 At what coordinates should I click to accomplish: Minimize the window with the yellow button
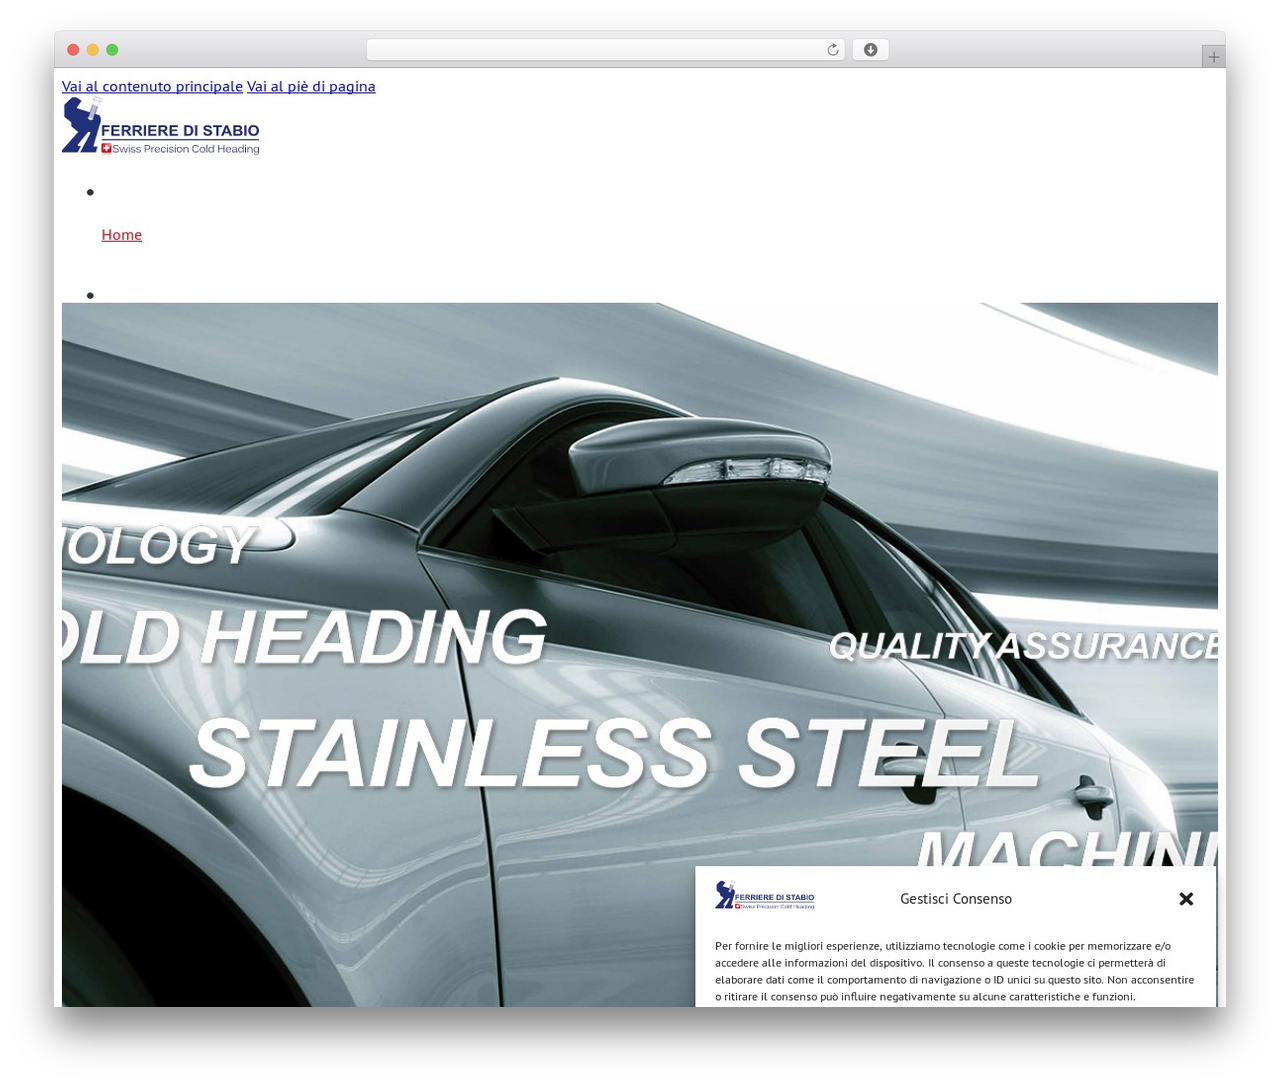[x=93, y=50]
